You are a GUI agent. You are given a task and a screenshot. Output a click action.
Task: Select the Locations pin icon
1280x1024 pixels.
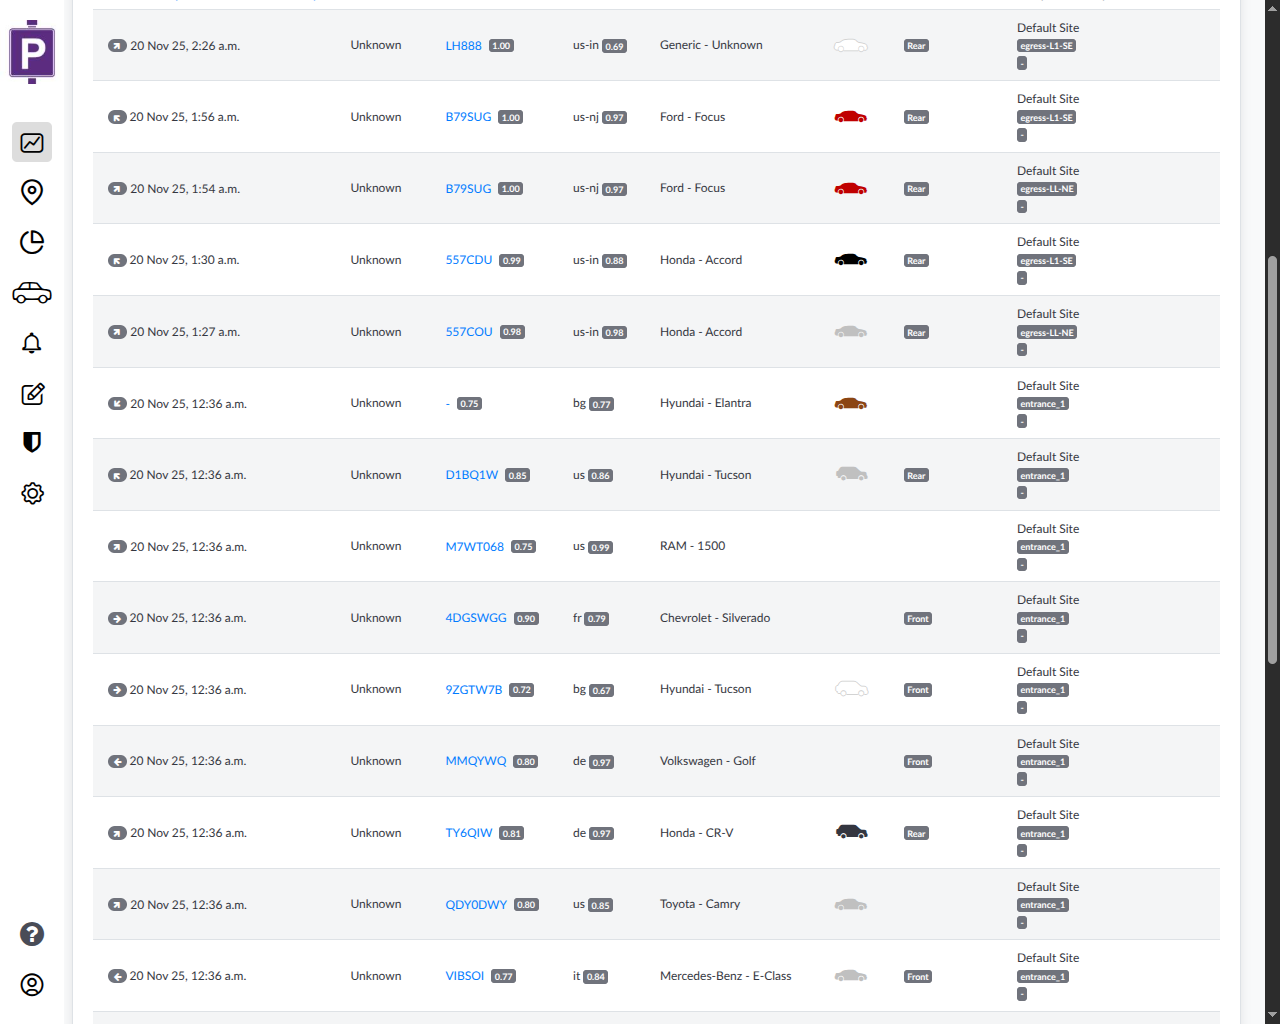point(31,192)
